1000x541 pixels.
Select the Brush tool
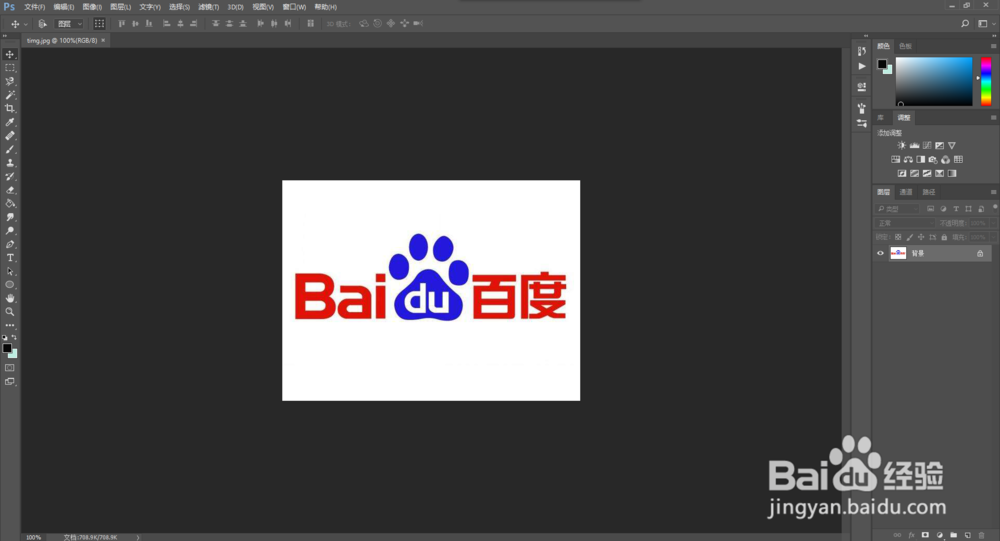point(10,149)
